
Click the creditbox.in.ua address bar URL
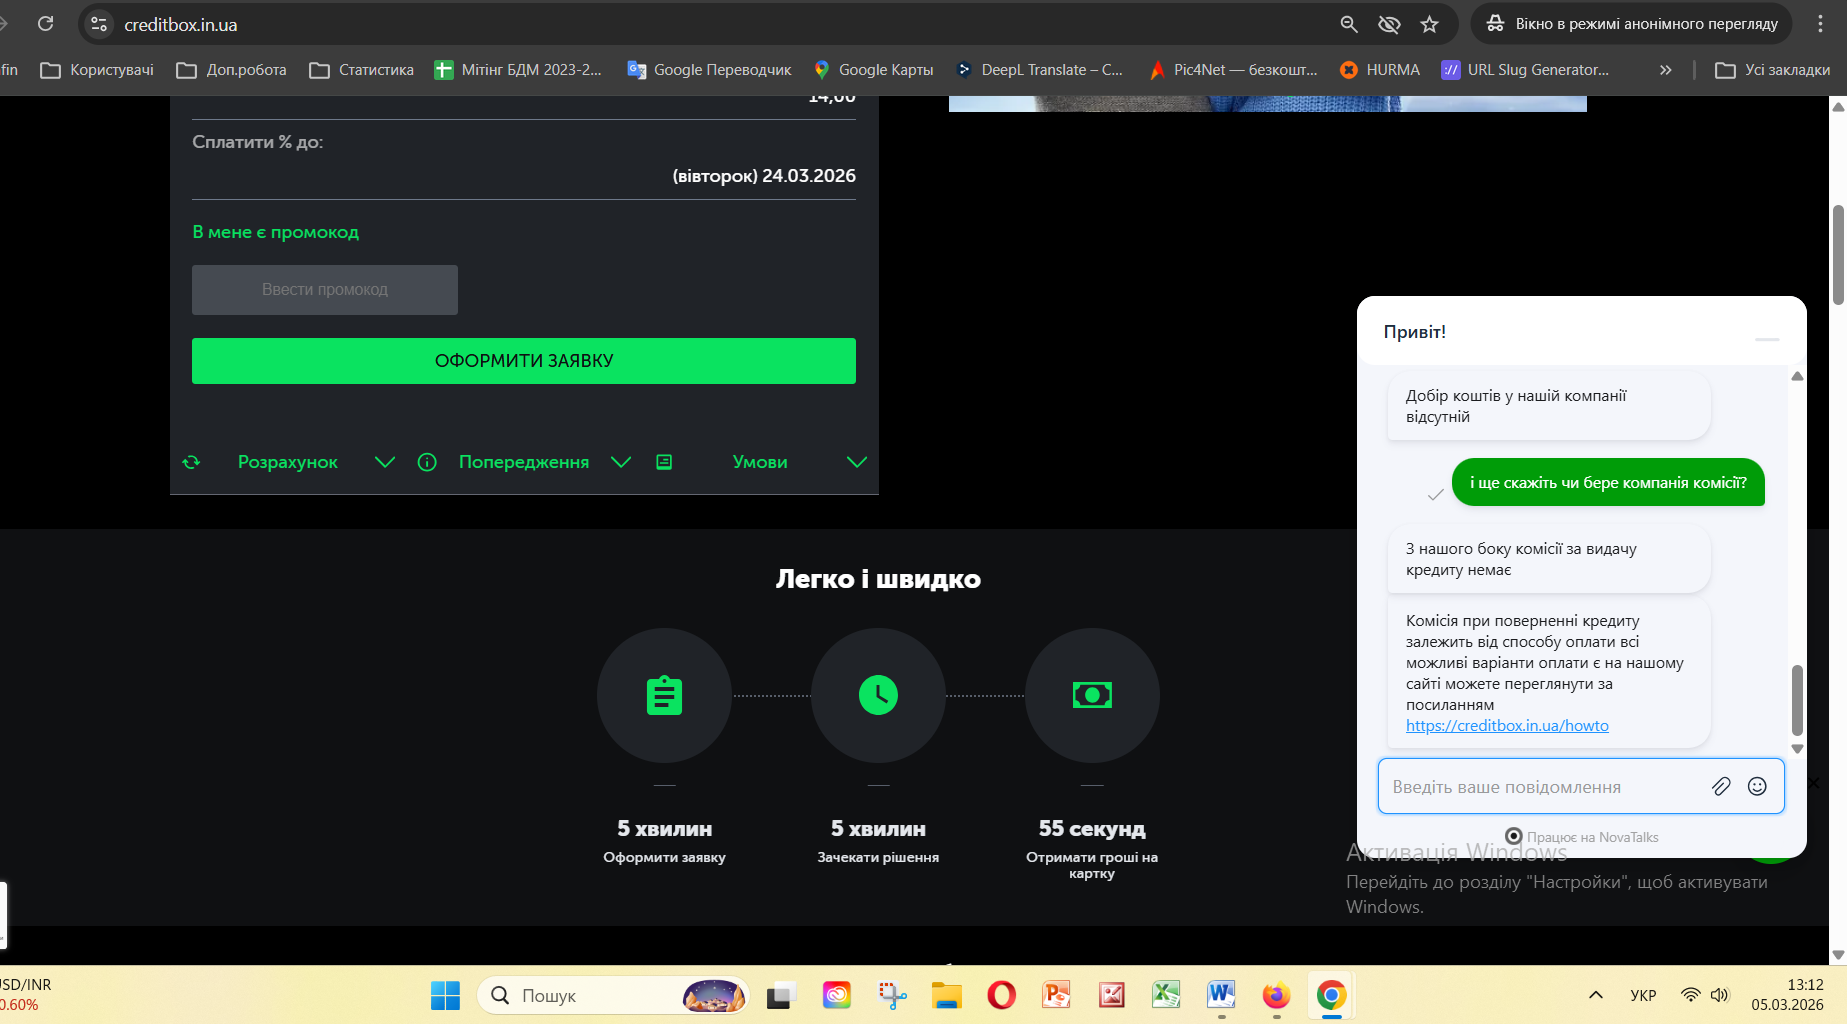(x=181, y=24)
